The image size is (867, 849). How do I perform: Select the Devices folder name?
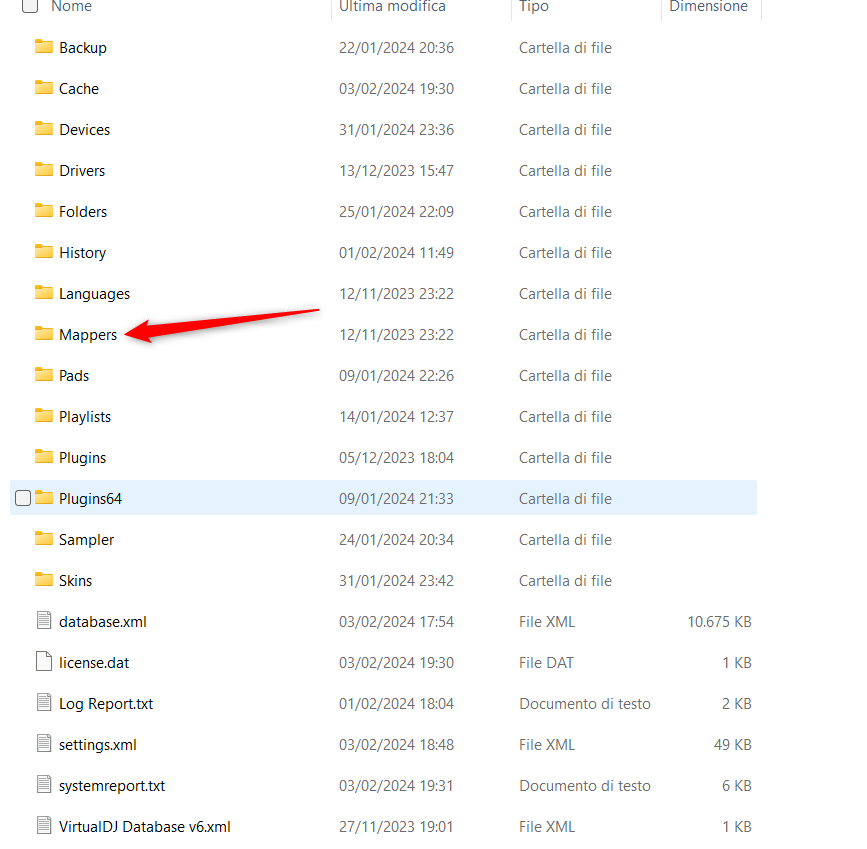[x=85, y=129]
